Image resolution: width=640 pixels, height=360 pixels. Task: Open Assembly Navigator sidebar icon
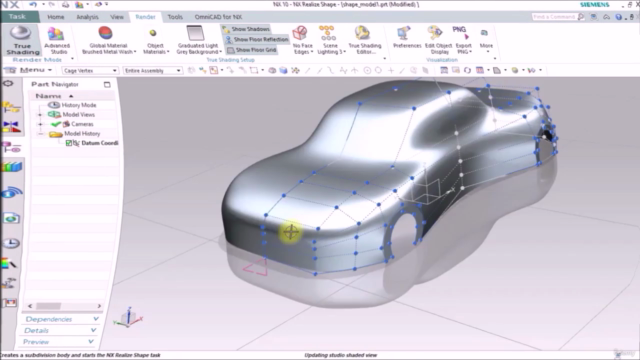click(x=11, y=108)
